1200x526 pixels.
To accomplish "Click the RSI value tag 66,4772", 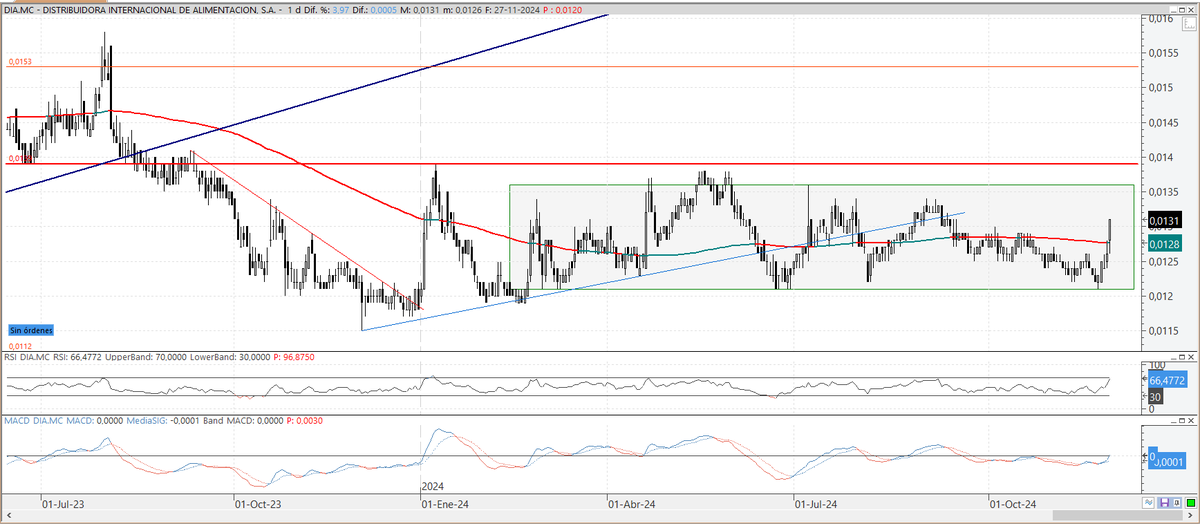I will tap(1167, 380).
